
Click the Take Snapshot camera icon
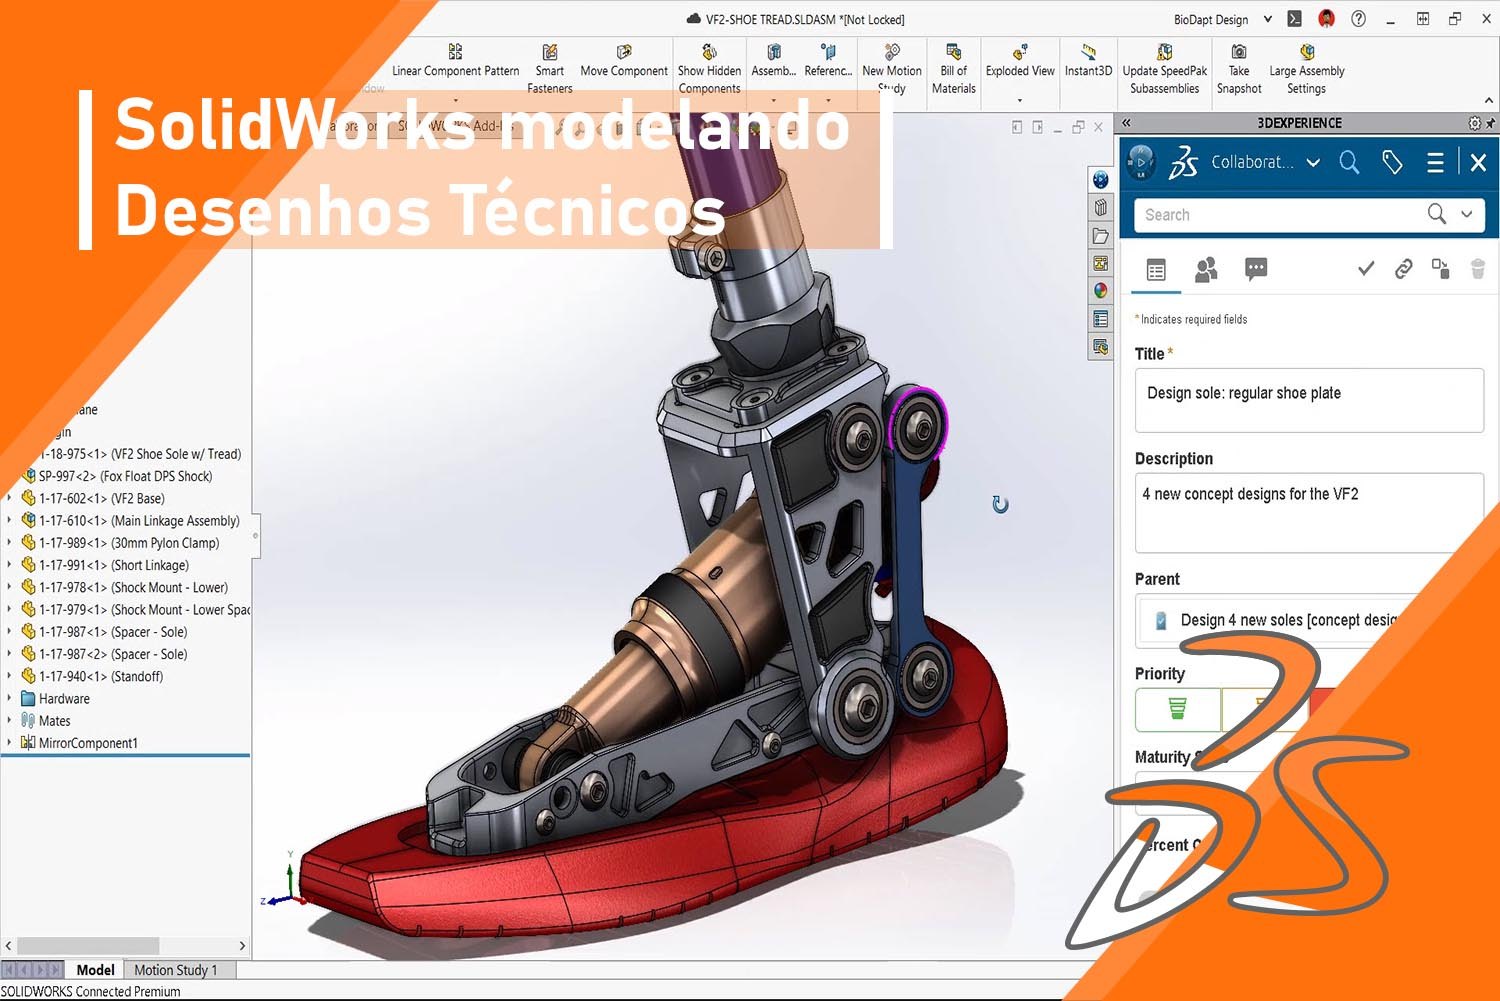click(x=1239, y=52)
